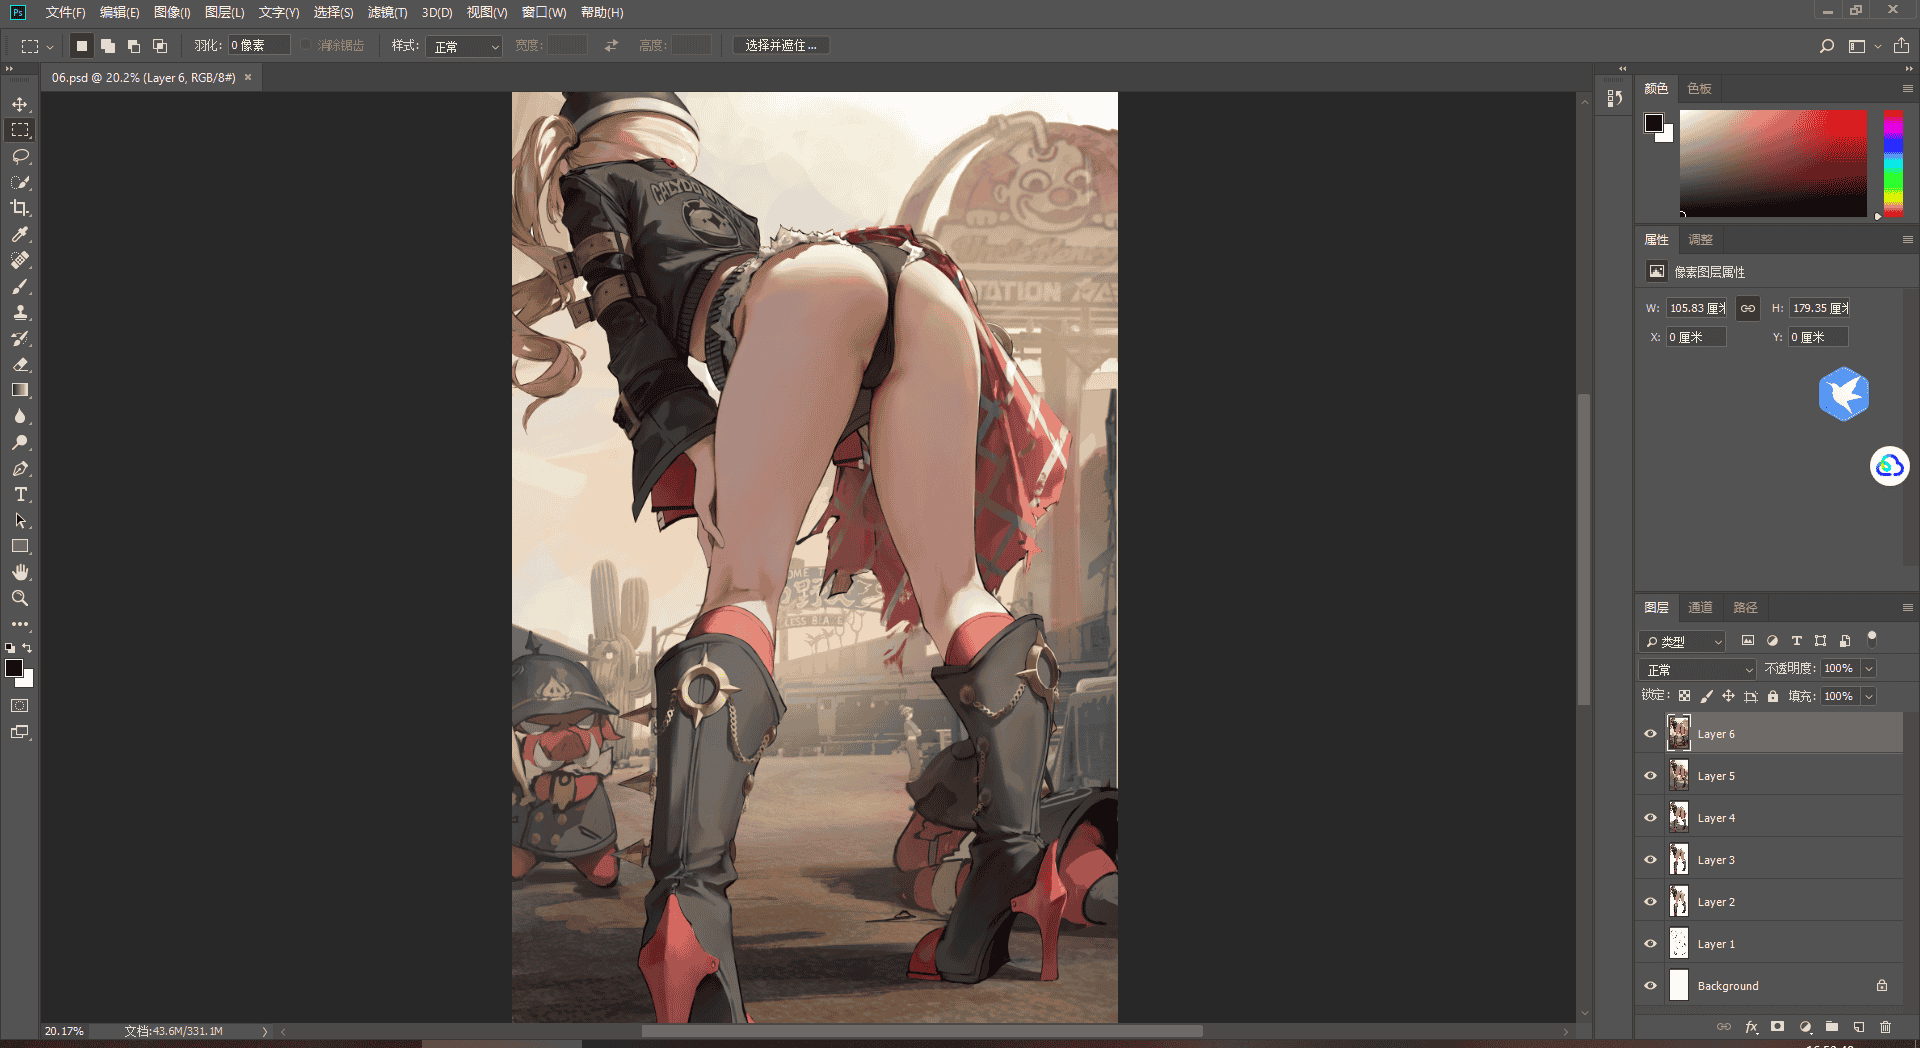Viewport: 1920px width, 1048px height.
Task: Hide Layer 3 visibility eye
Action: point(1651,860)
